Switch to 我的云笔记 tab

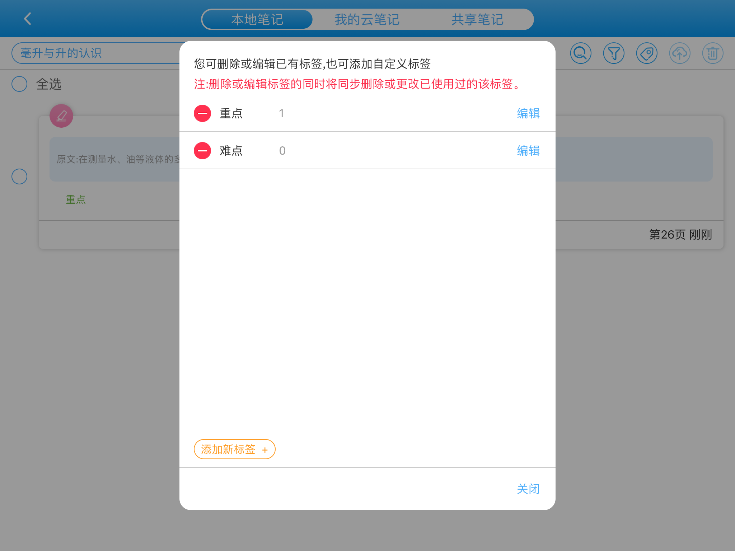pyautogui.click(x=367, y=19)
